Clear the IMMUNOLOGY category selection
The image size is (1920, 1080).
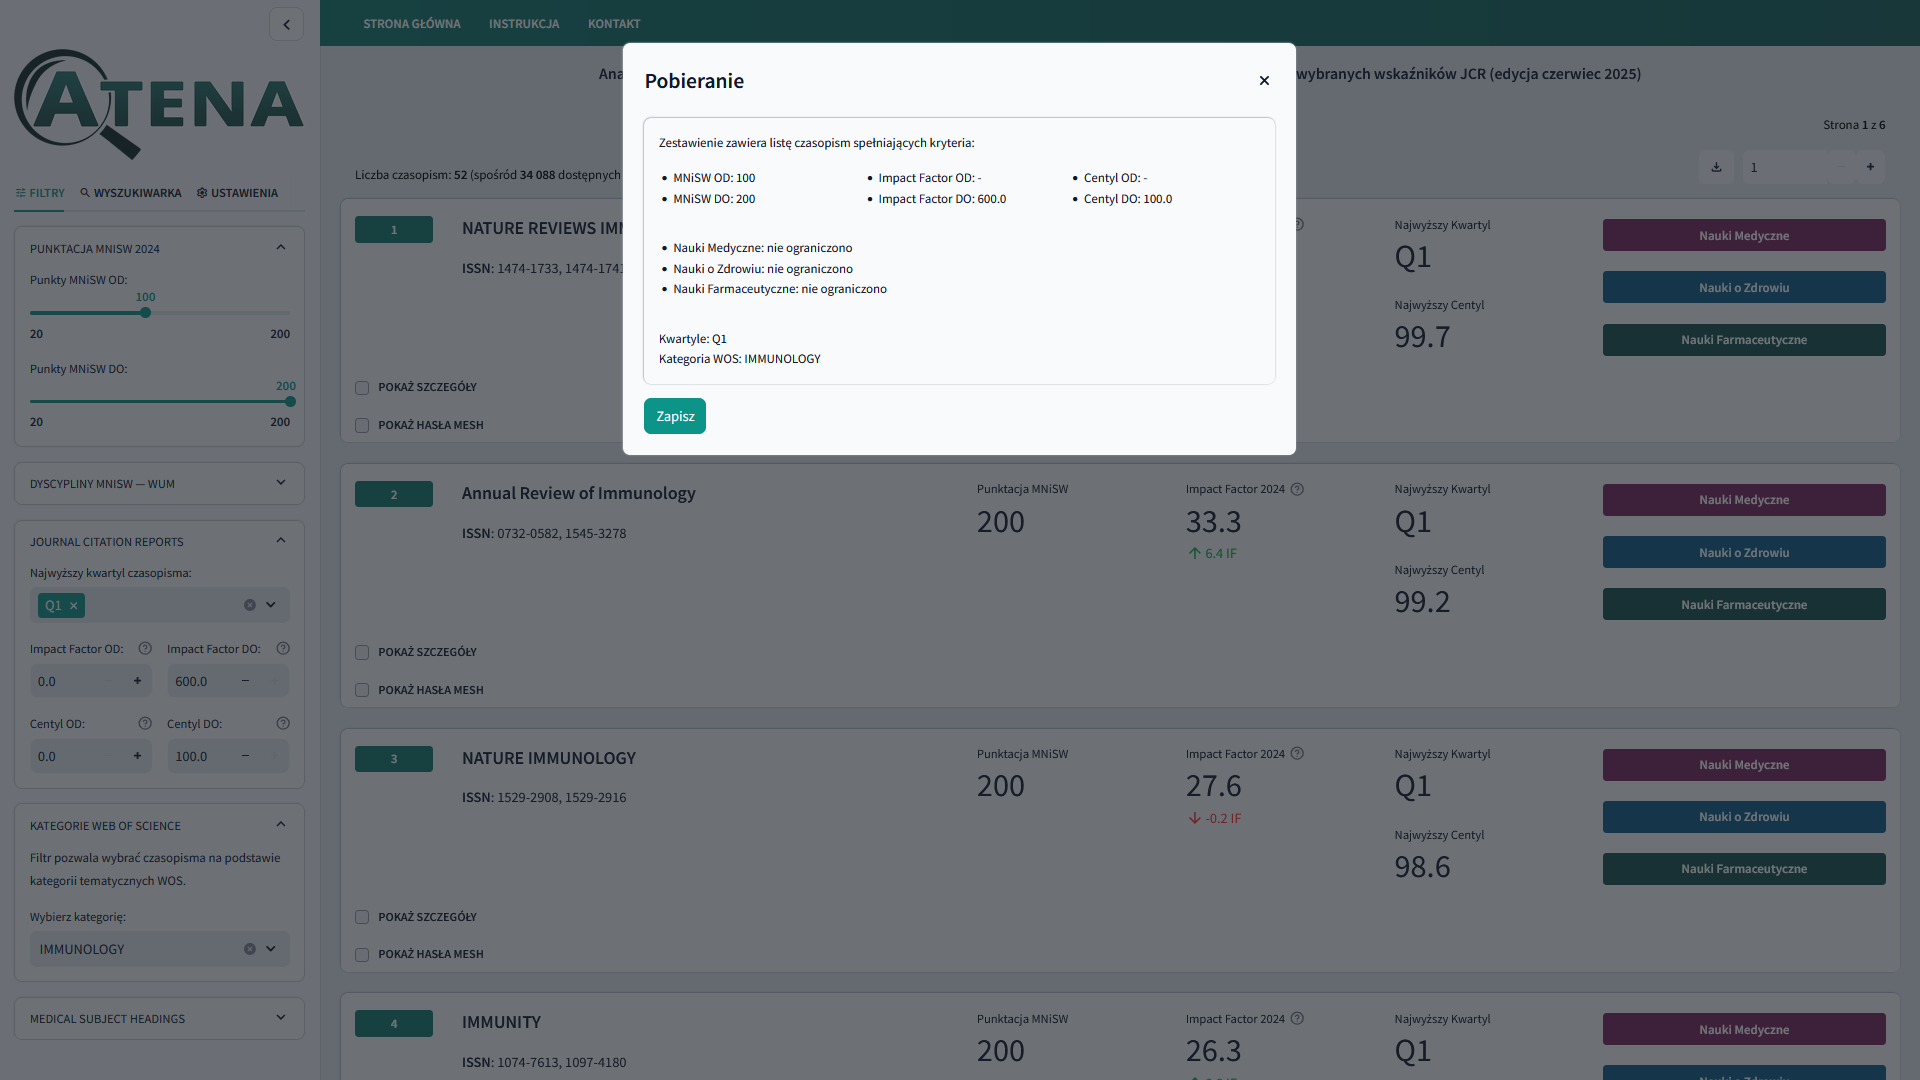[x=250, y=949]
